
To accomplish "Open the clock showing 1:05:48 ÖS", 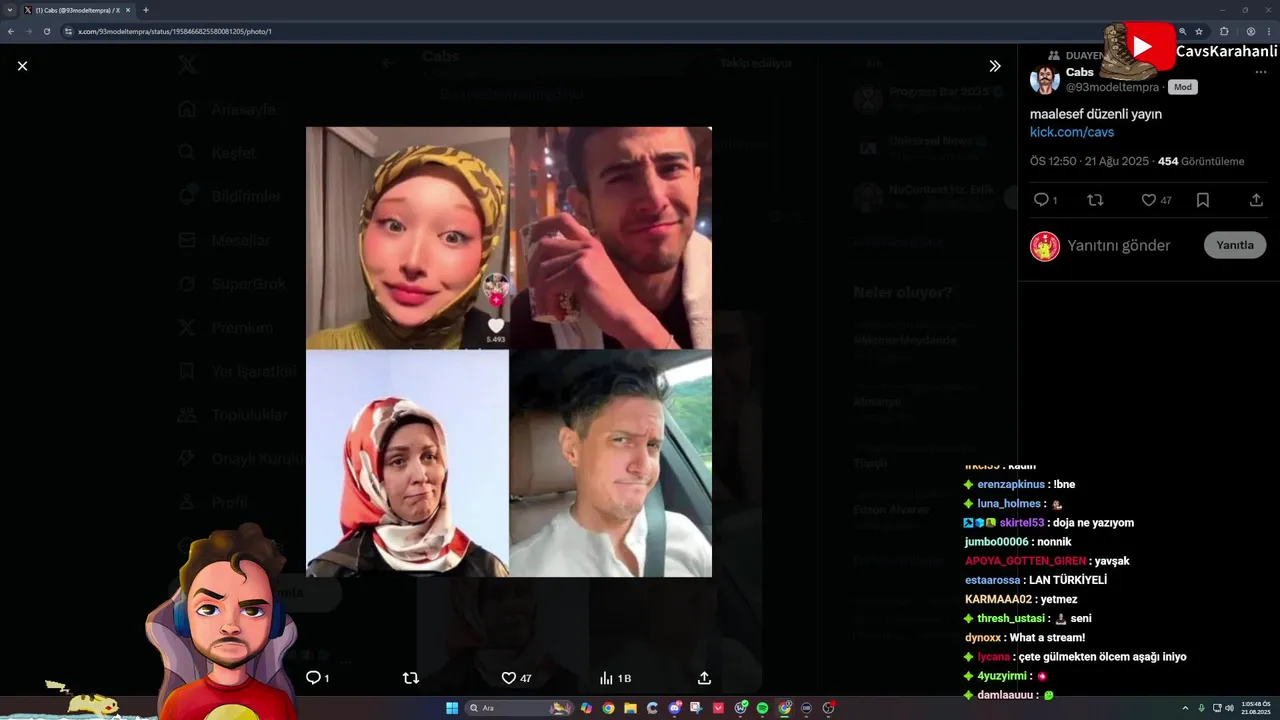I will 1255,708.
